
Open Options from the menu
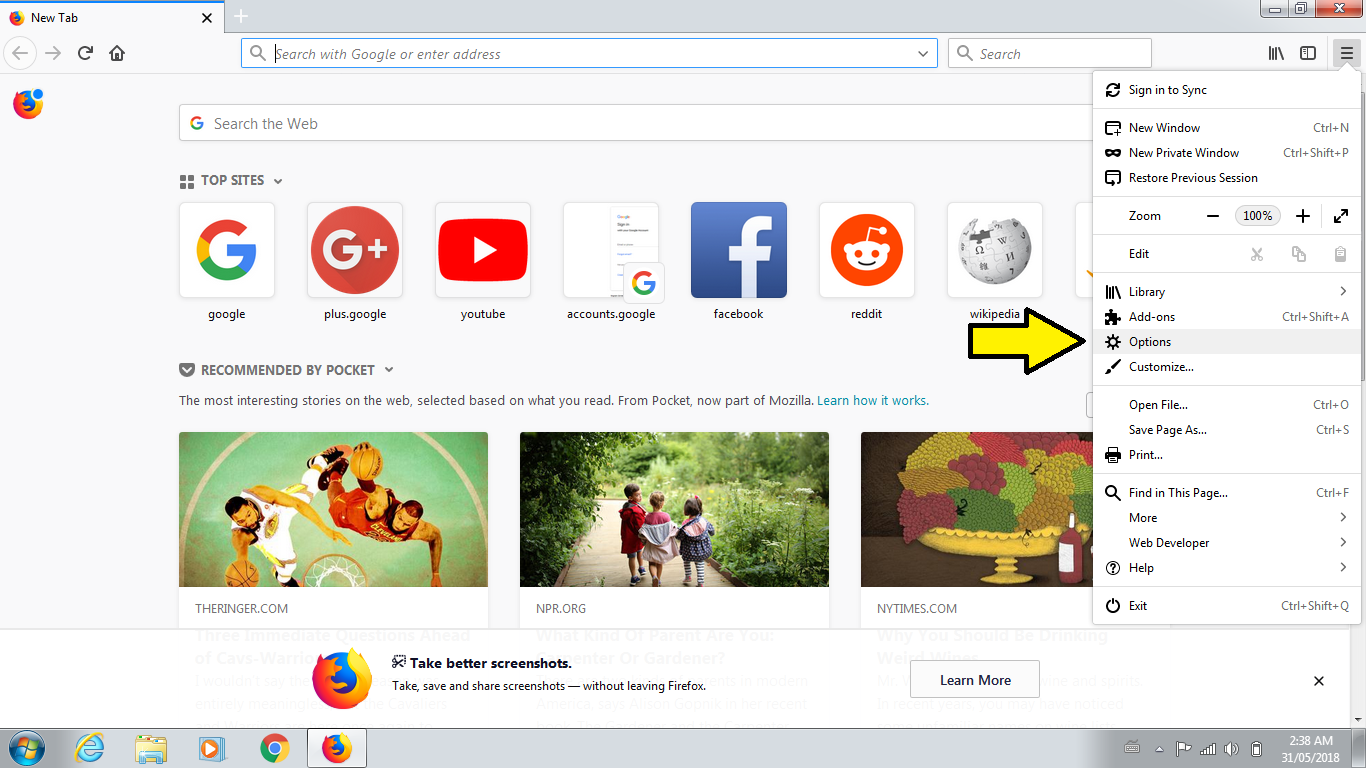coord(1227,342)
